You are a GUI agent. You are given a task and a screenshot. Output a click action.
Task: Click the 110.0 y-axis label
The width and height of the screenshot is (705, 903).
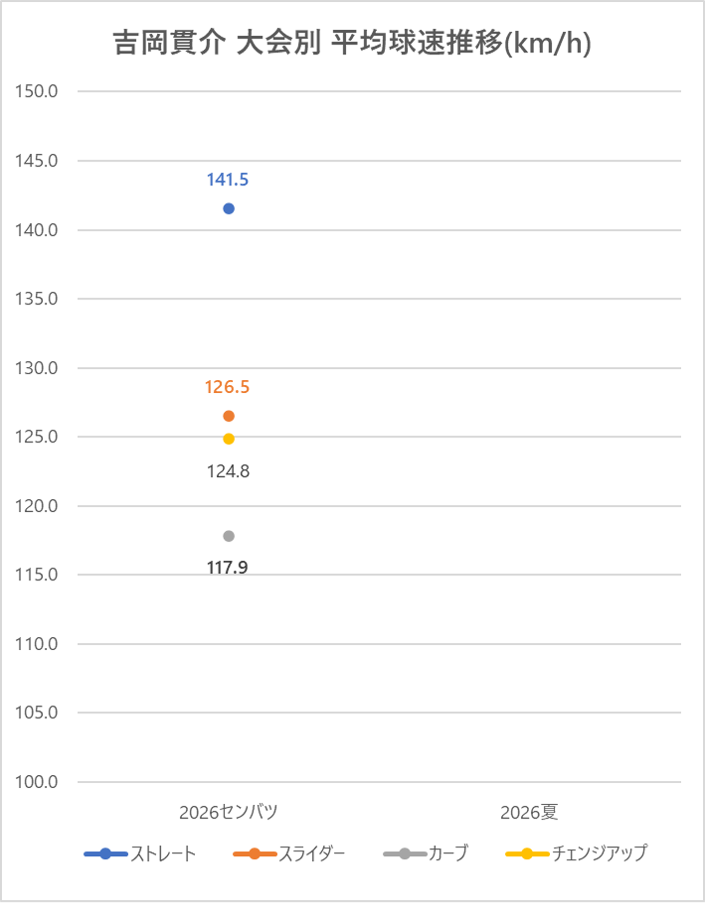39,644
